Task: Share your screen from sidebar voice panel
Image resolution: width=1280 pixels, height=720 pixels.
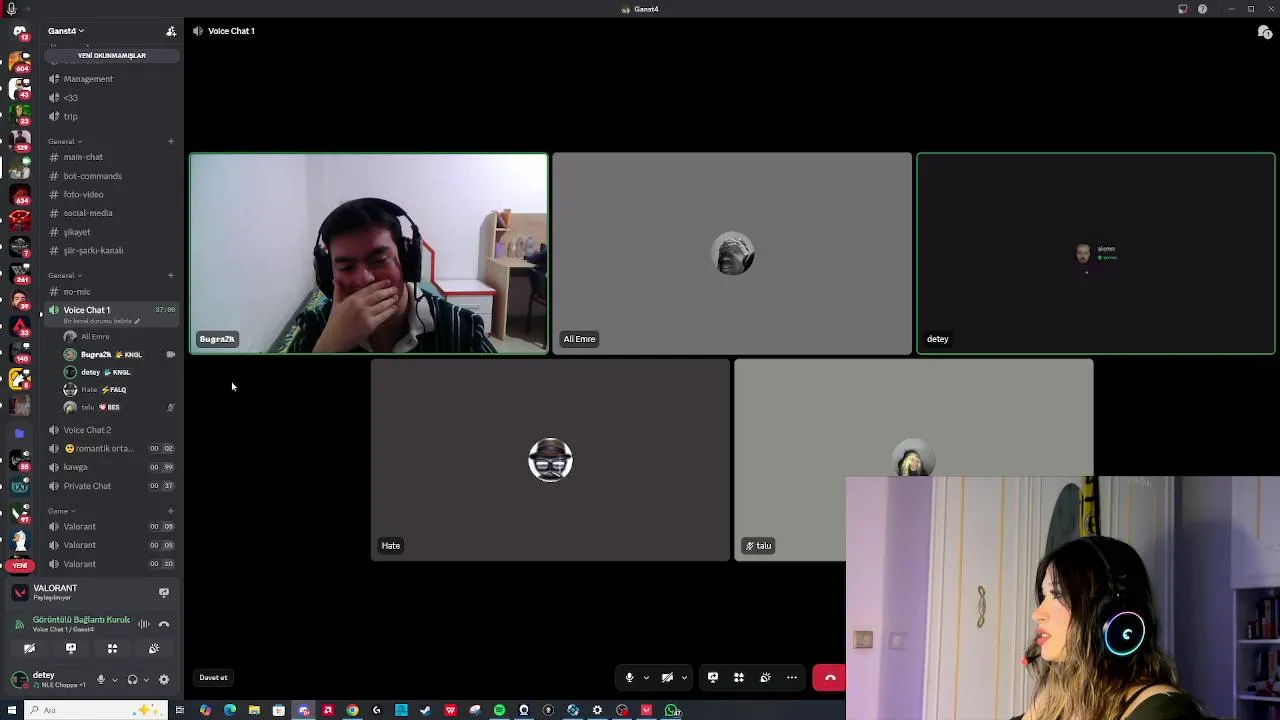Action: [71, 648]
